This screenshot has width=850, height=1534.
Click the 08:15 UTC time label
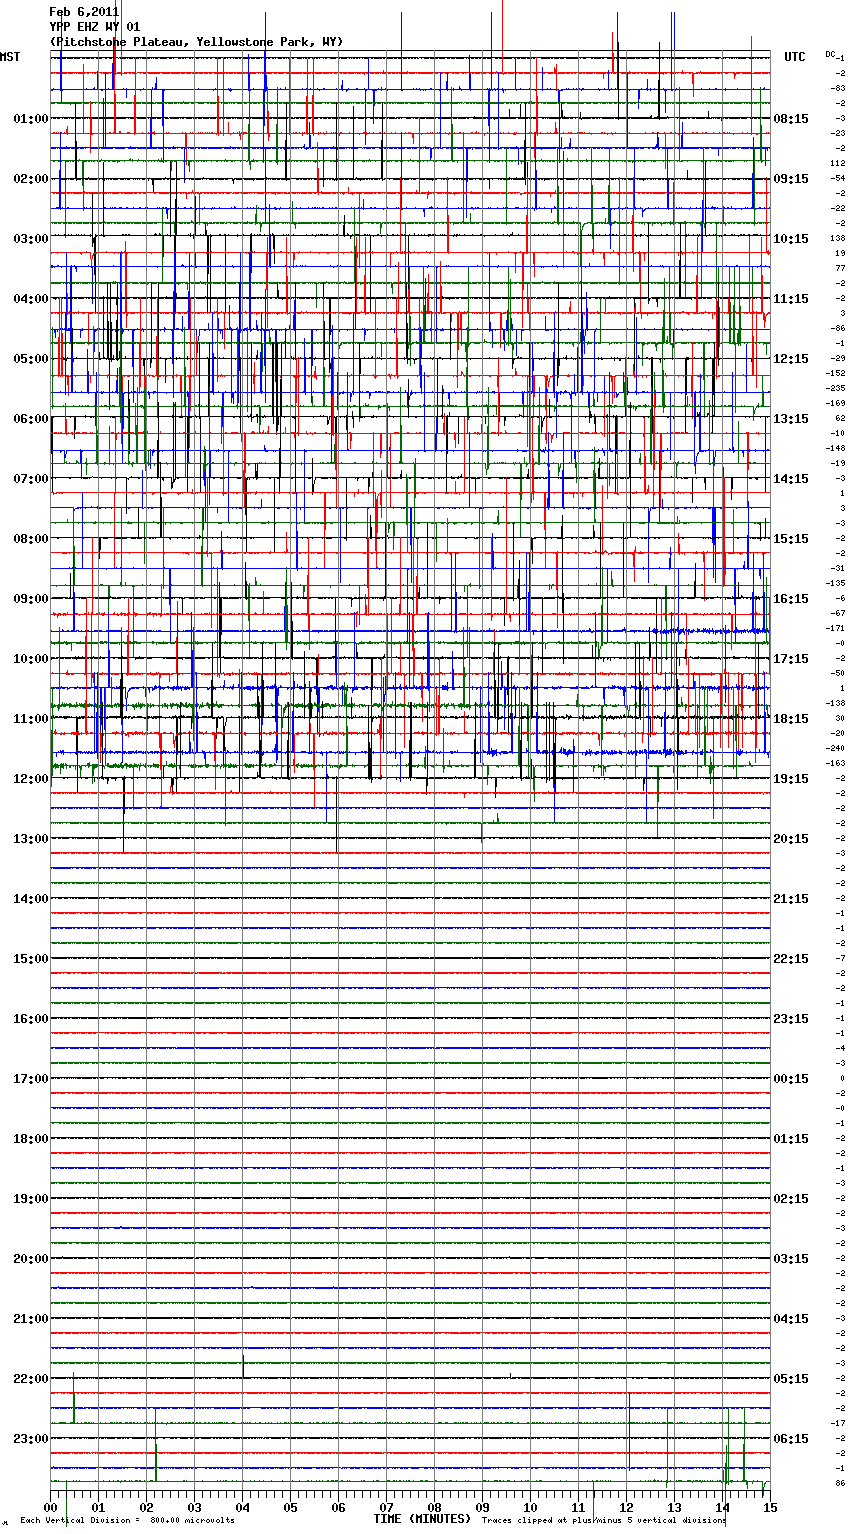(791, 119)
